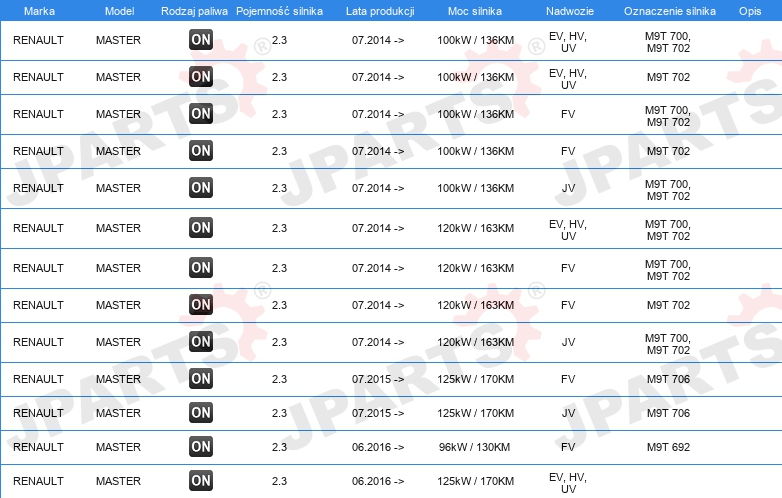ON icon in 100kW FV row with only M9T 702
782x498 pixels.
(x=201, y=151)
